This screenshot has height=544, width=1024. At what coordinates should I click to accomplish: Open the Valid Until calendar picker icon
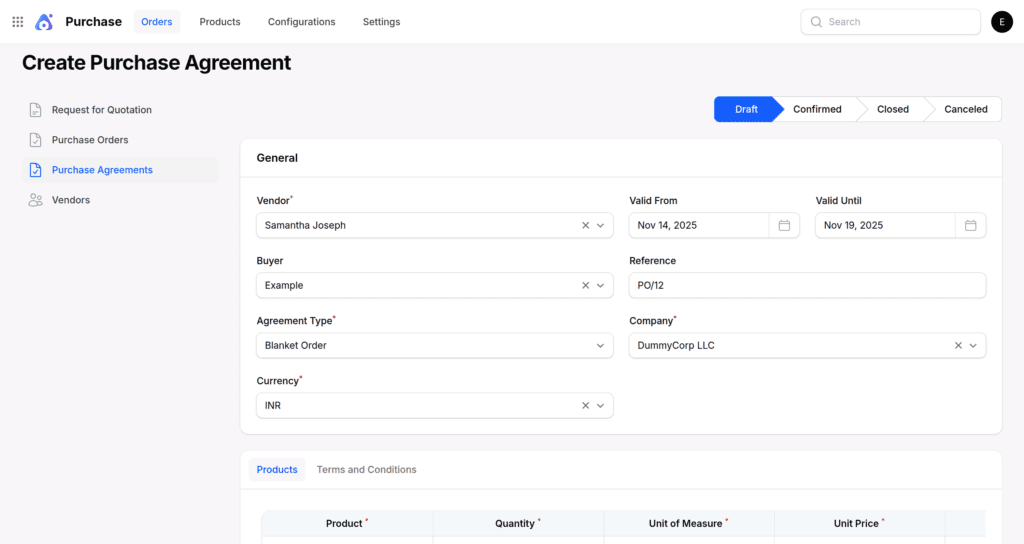970,226
